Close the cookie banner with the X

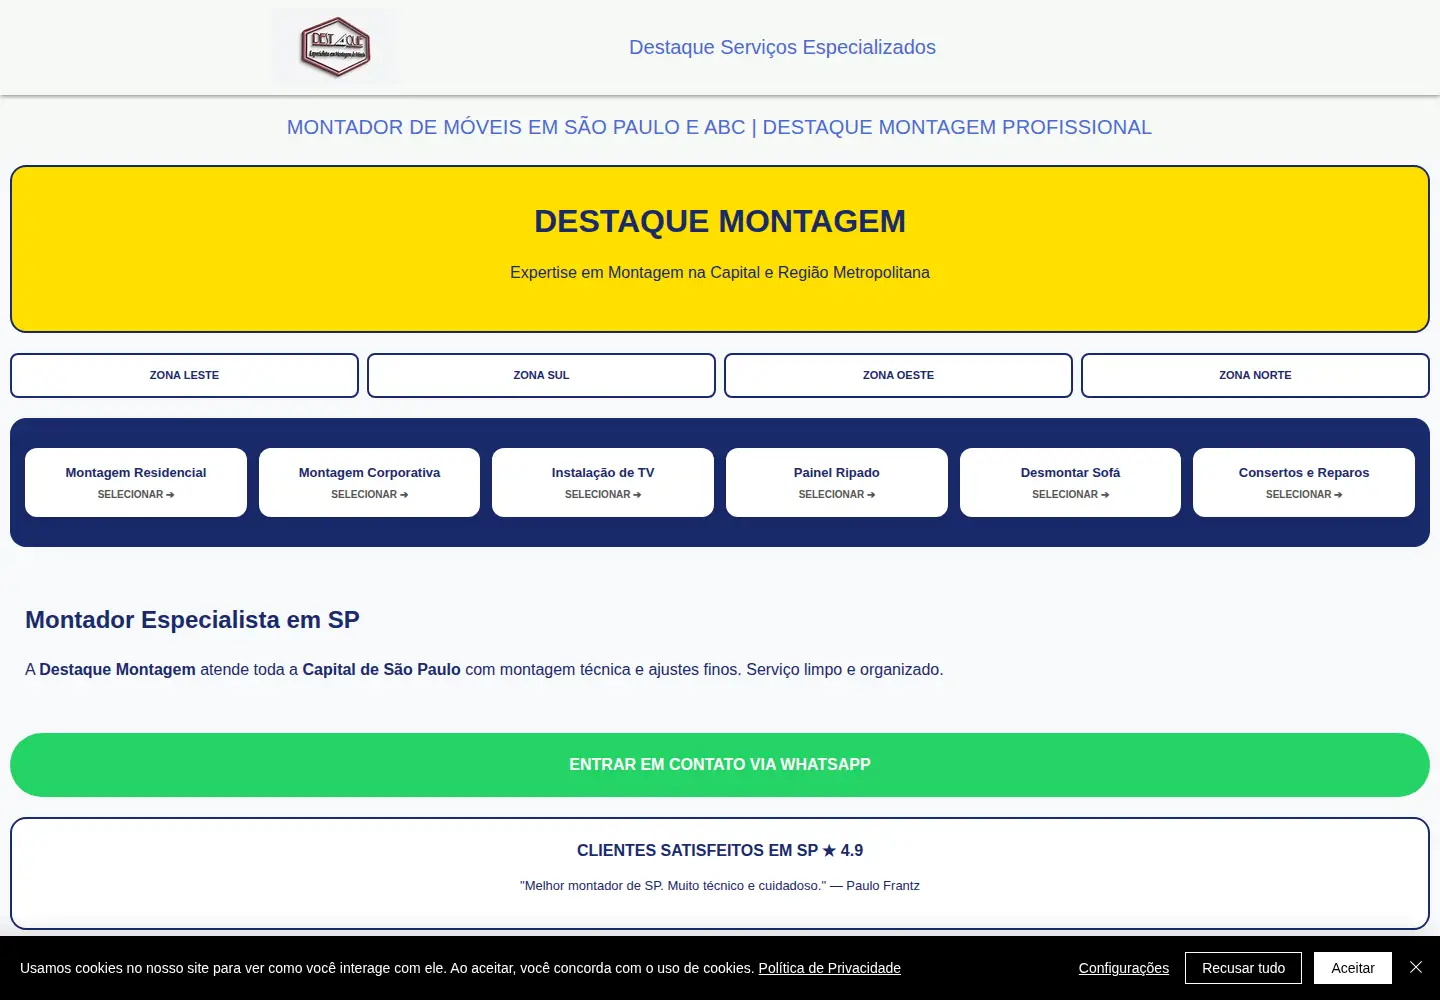[x=1416, y=967]
